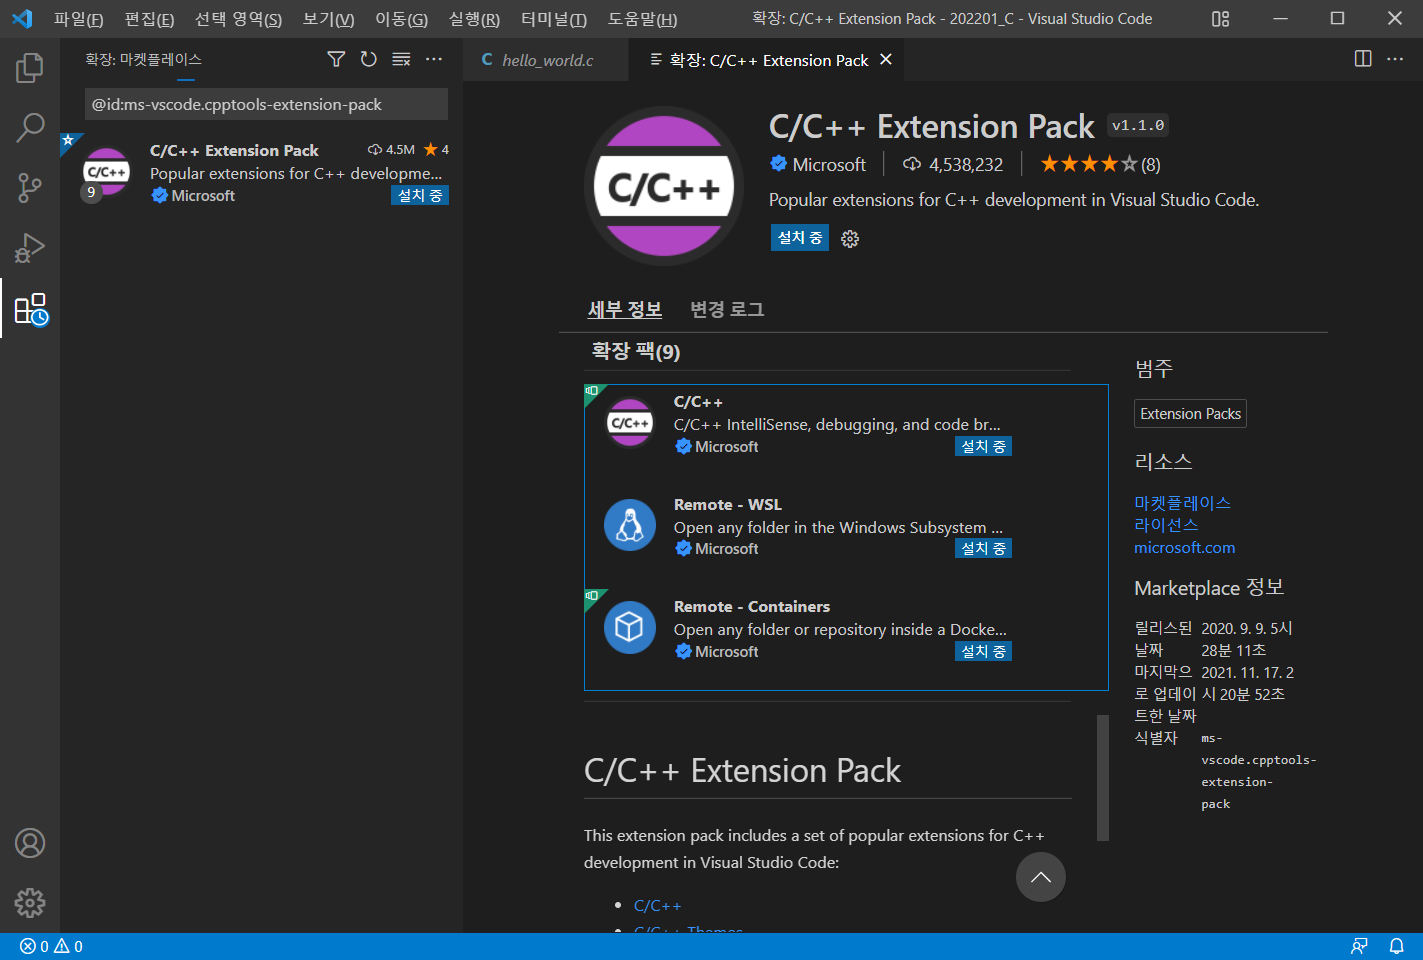Image resolution: width=1423 pixels, height=960 pixels.
Task: Customize layout icon in title bar
Action: pos(1220,19)
